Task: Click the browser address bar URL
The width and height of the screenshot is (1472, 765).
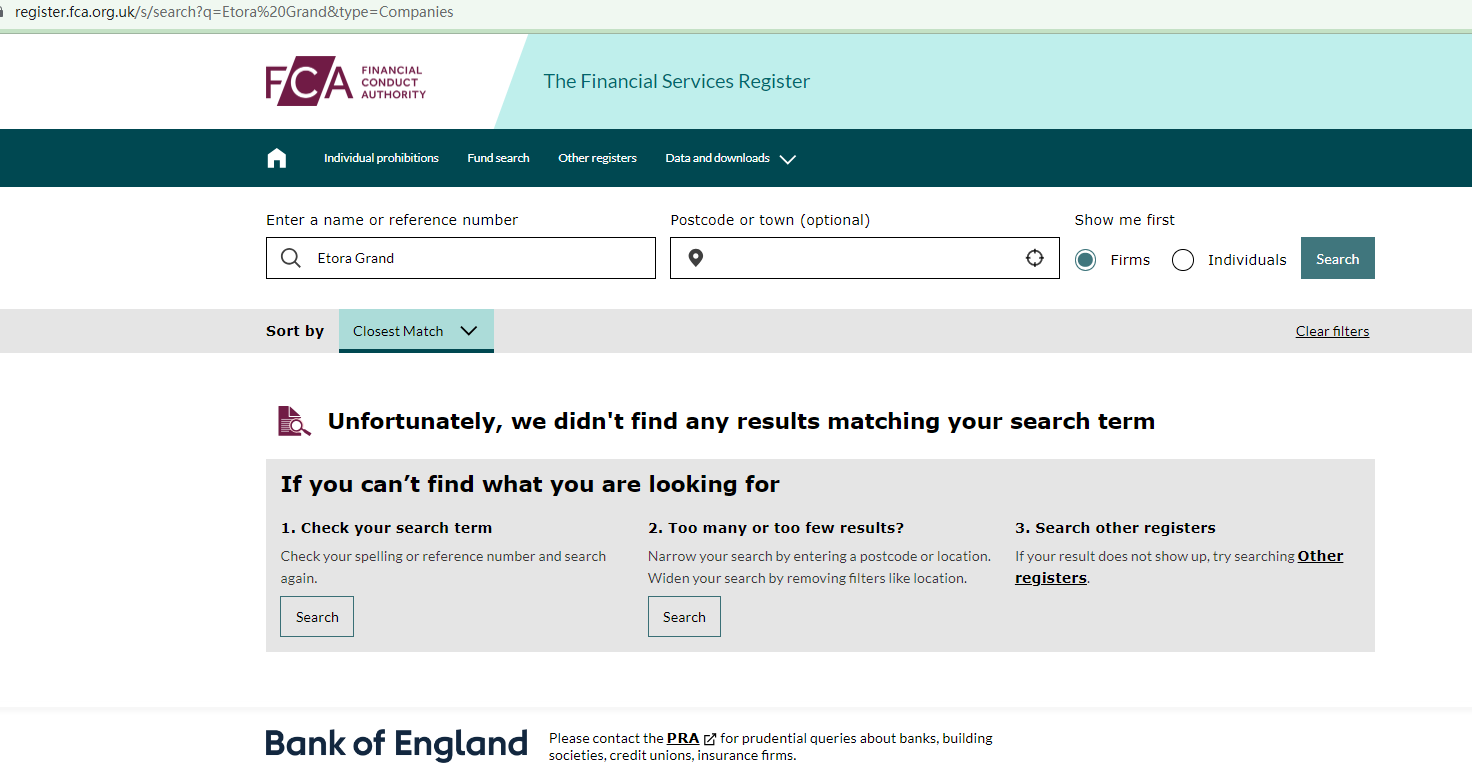Action: (x=234, y=12)
